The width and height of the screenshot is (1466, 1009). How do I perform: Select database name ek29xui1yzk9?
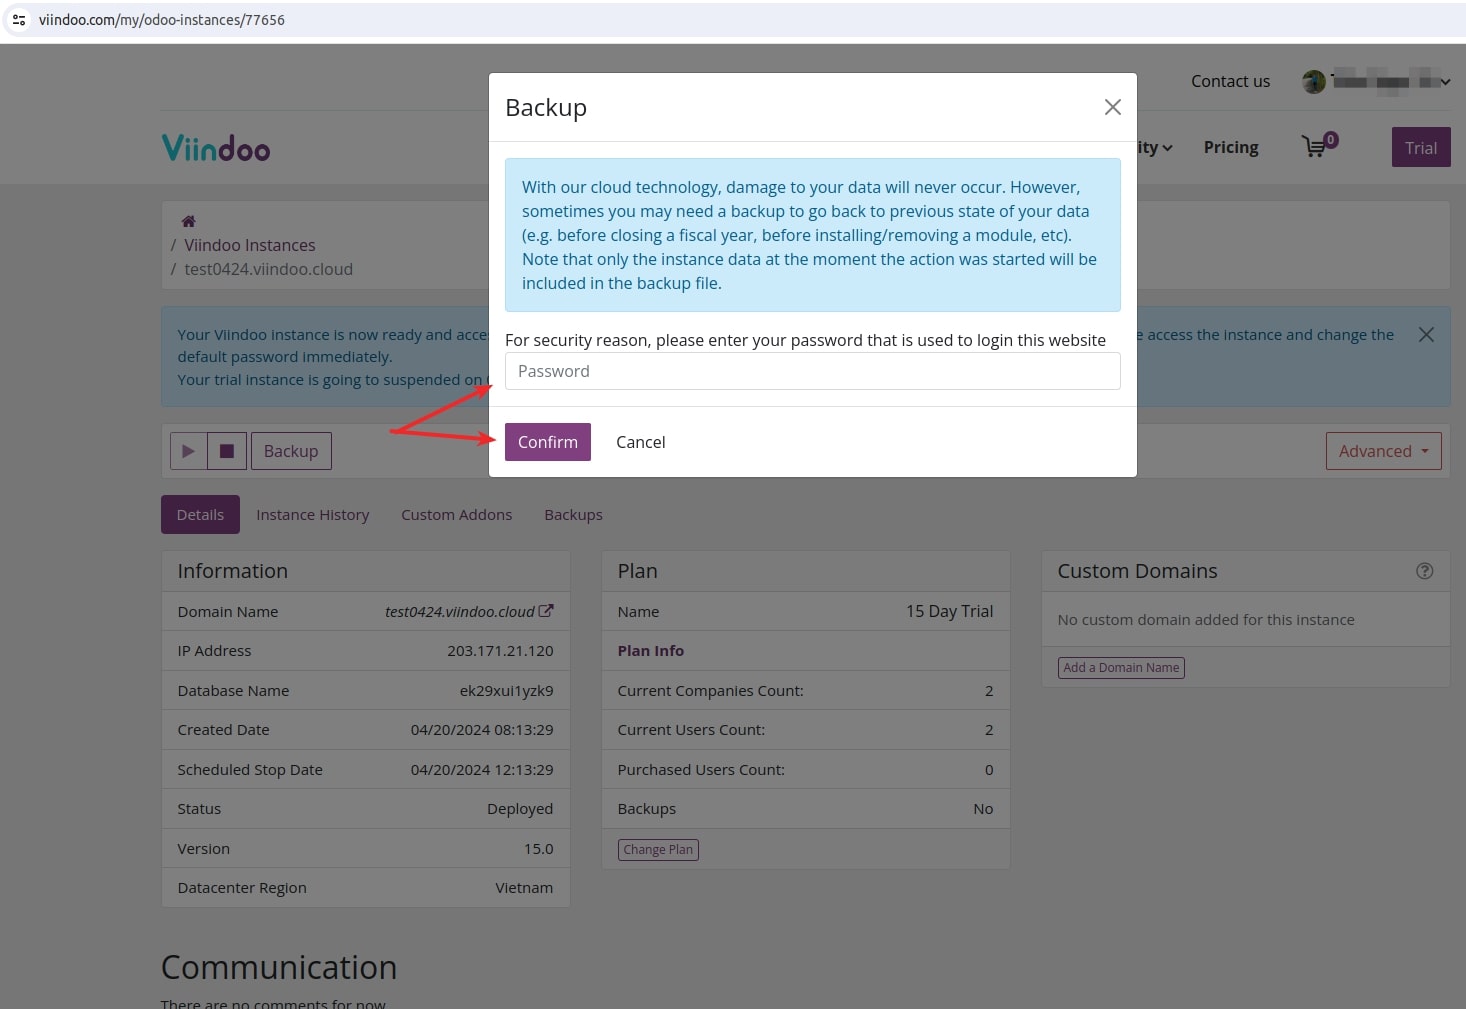coord(506,691)
